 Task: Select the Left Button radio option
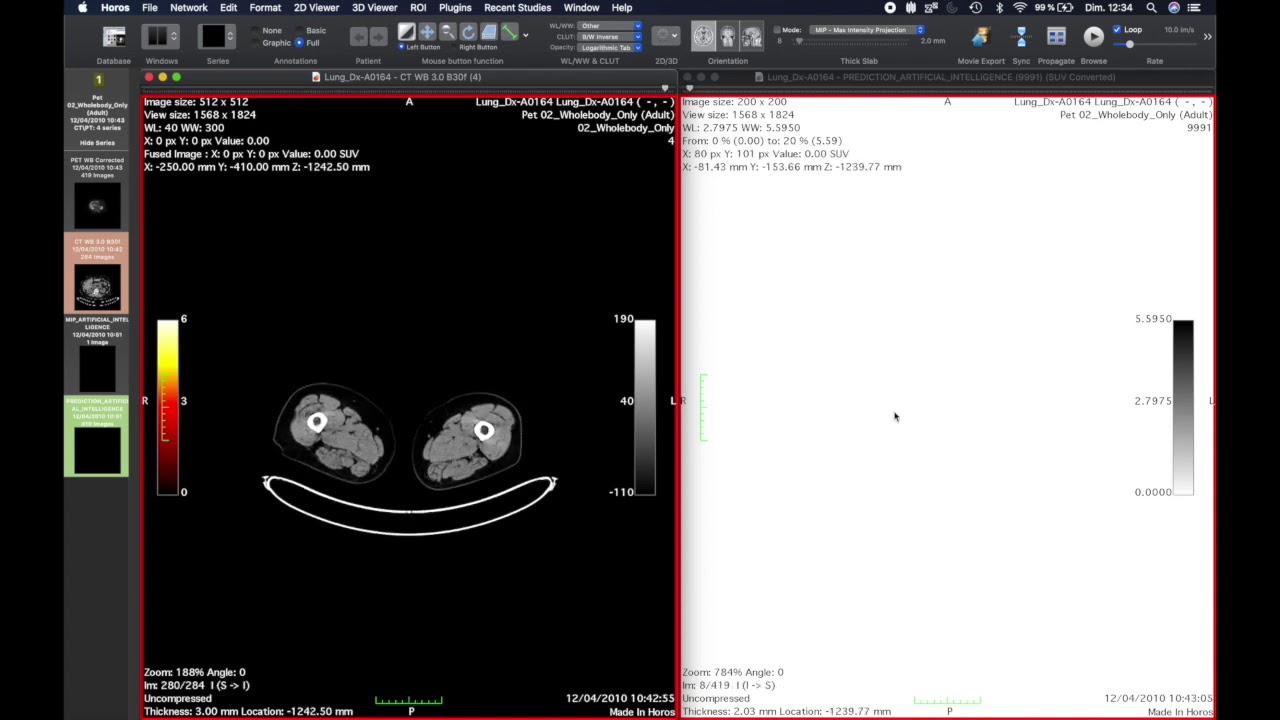(x=402, y=47)
